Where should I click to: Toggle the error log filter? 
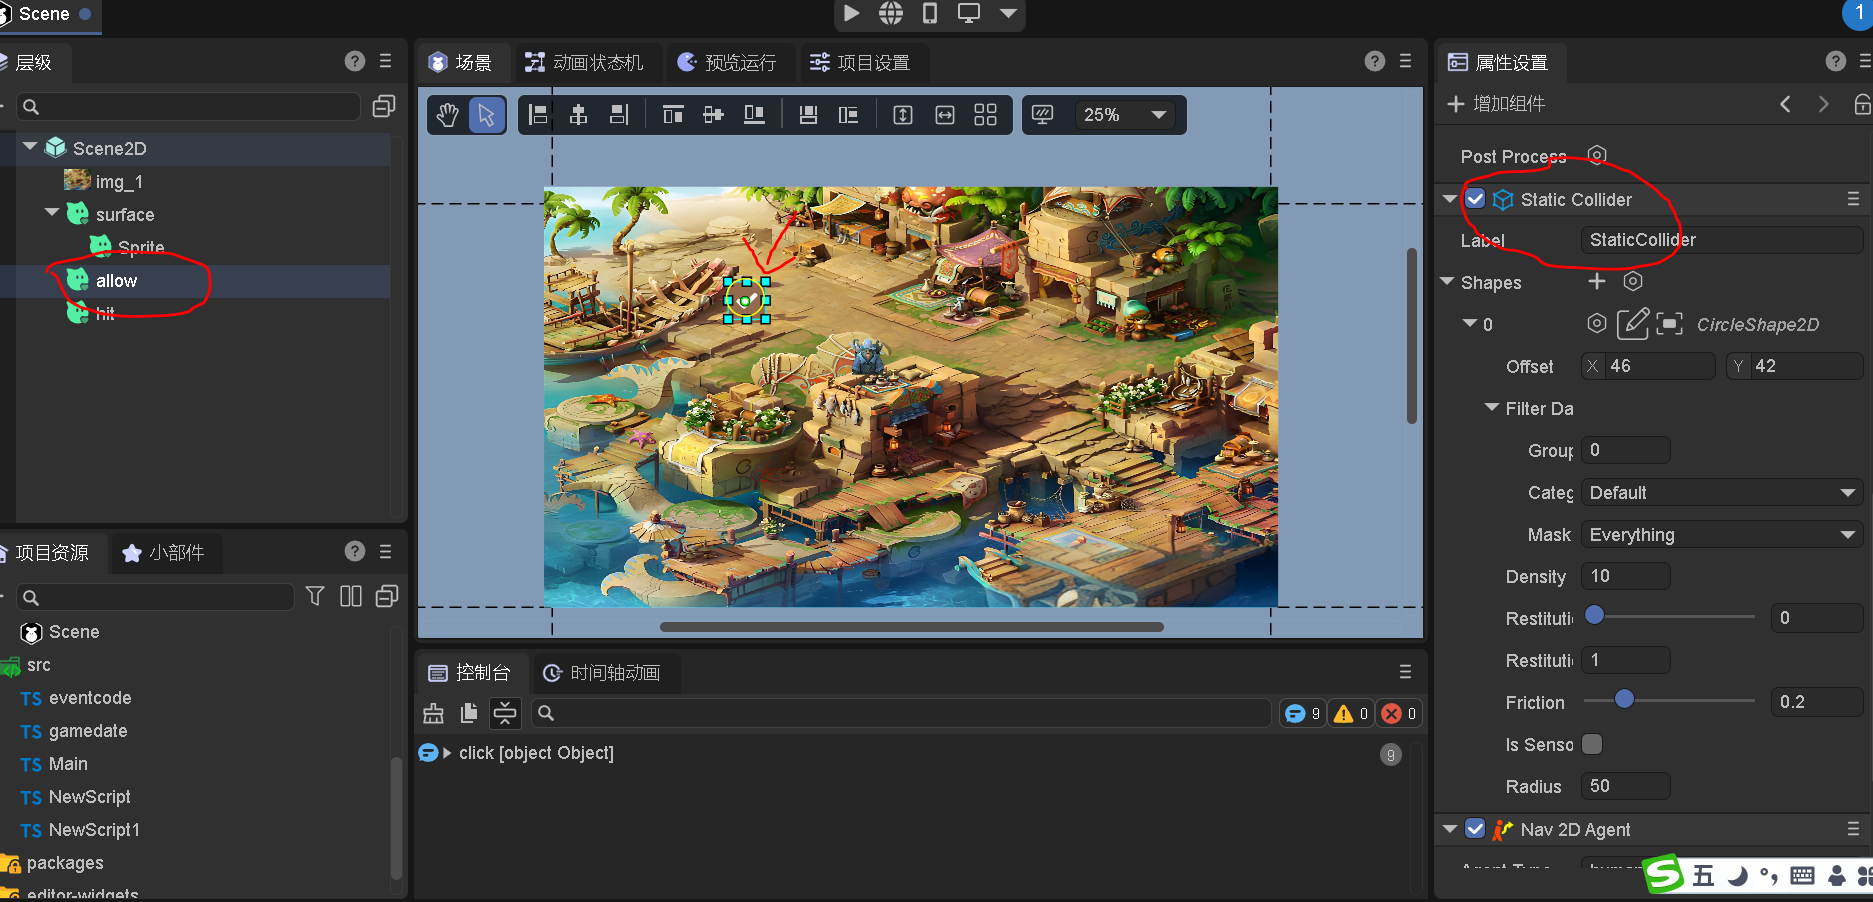click(x=1399, y=713)
